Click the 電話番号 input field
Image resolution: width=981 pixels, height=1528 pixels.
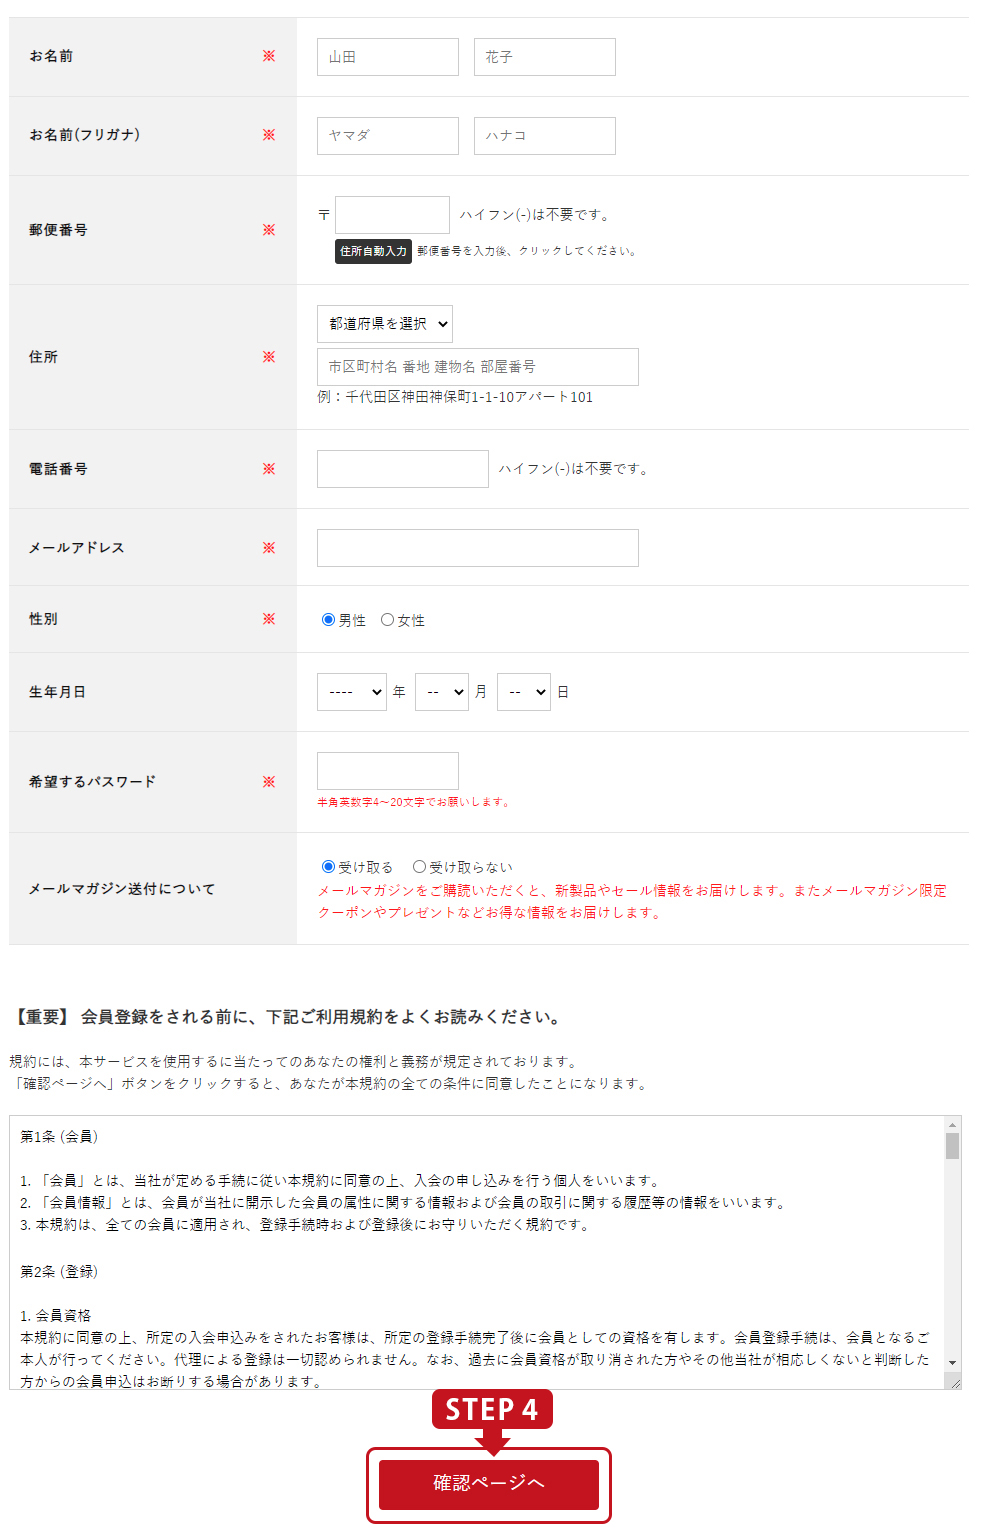click(403, 469)
